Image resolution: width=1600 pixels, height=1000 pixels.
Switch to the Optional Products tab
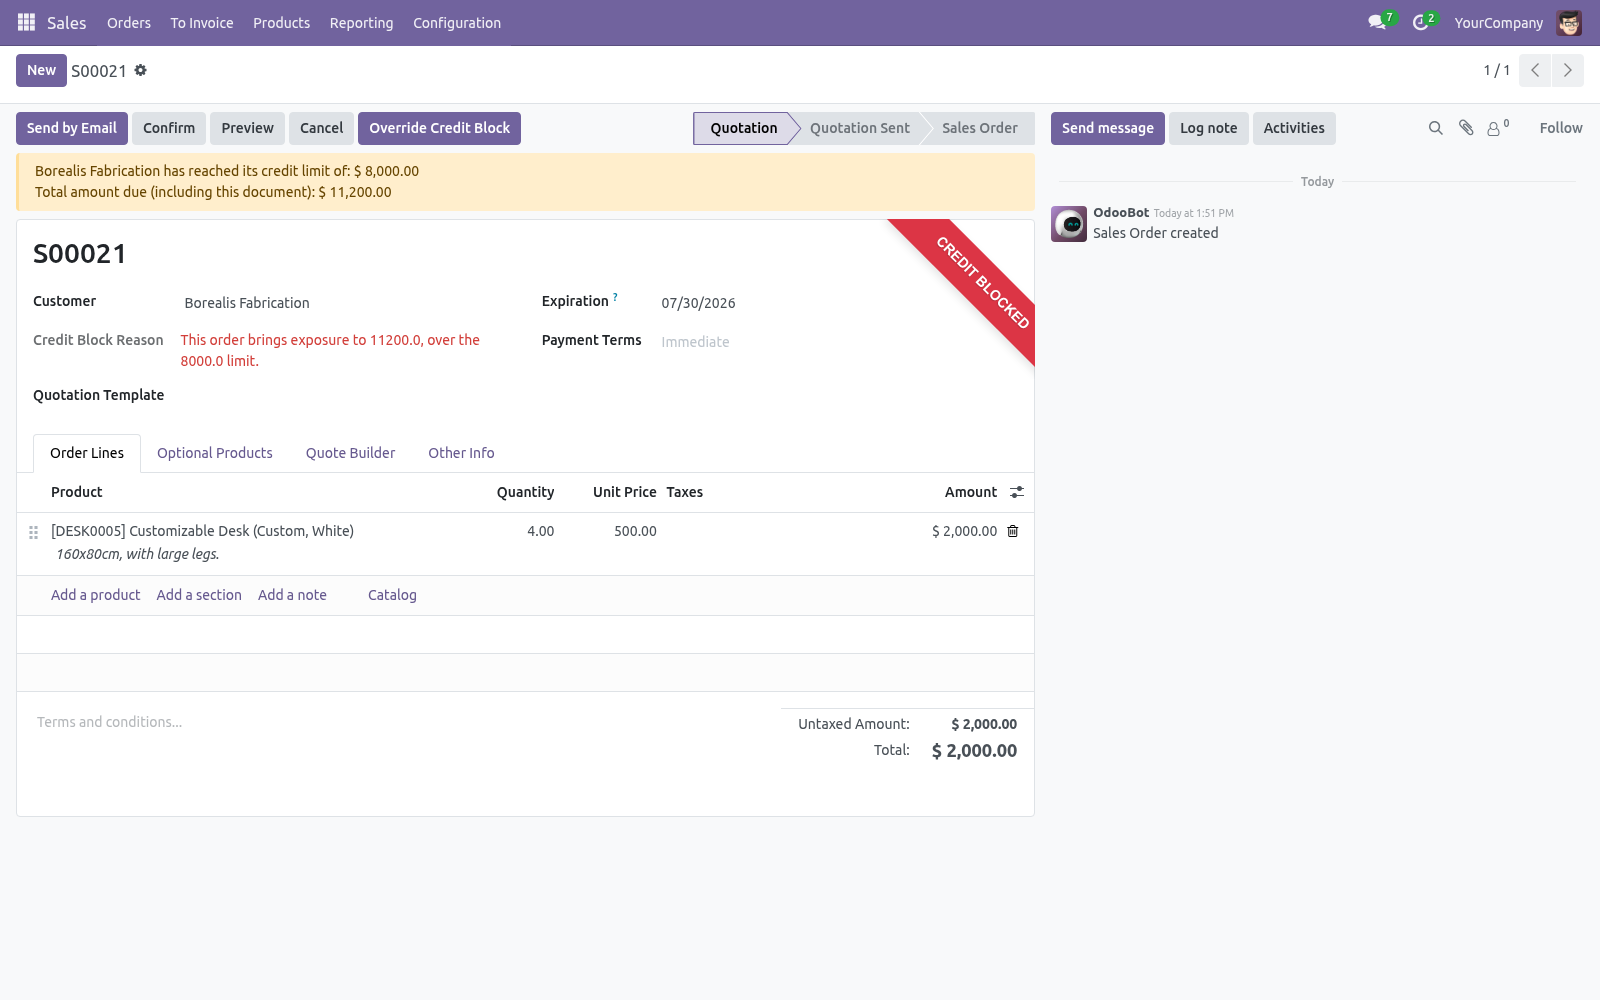click(x=215, y=453)
